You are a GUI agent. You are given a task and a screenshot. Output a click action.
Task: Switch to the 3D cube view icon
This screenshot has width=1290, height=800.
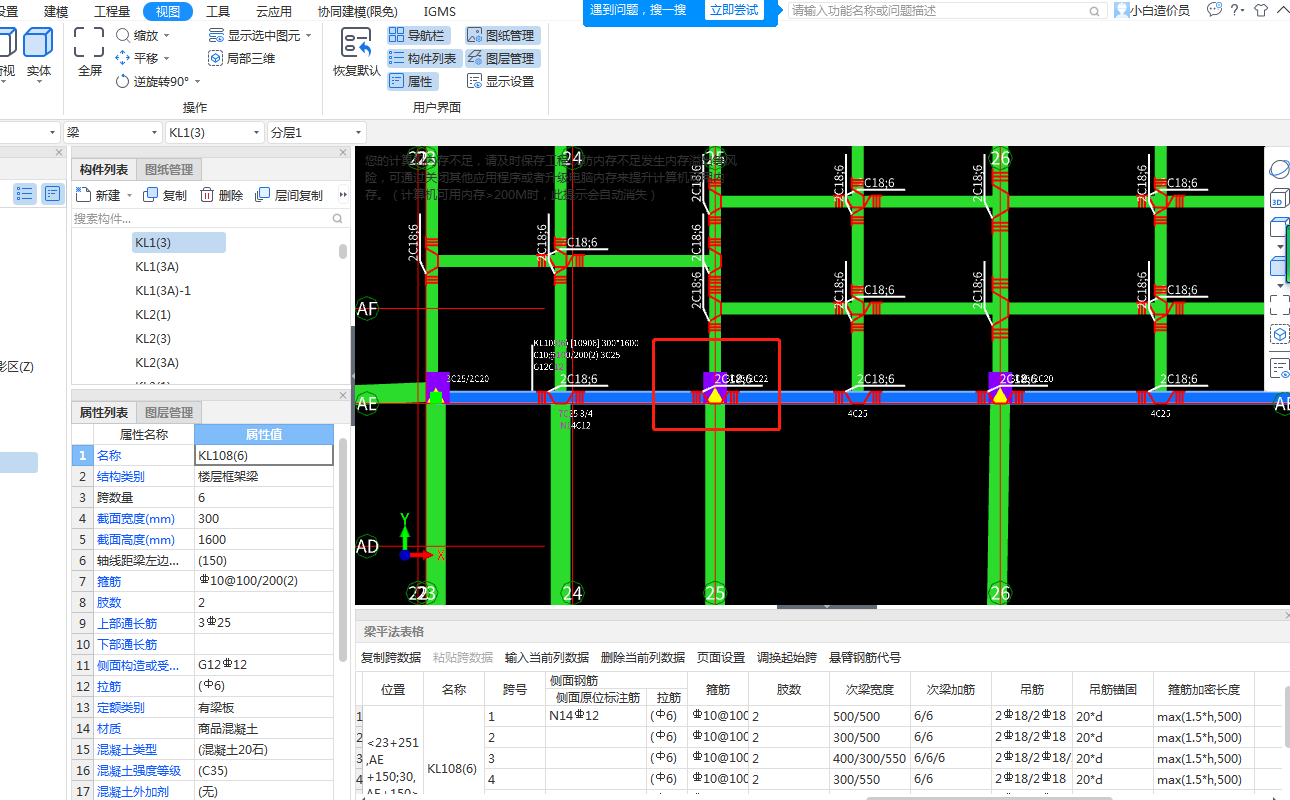pyautogui.click(x=1279, y=200)
